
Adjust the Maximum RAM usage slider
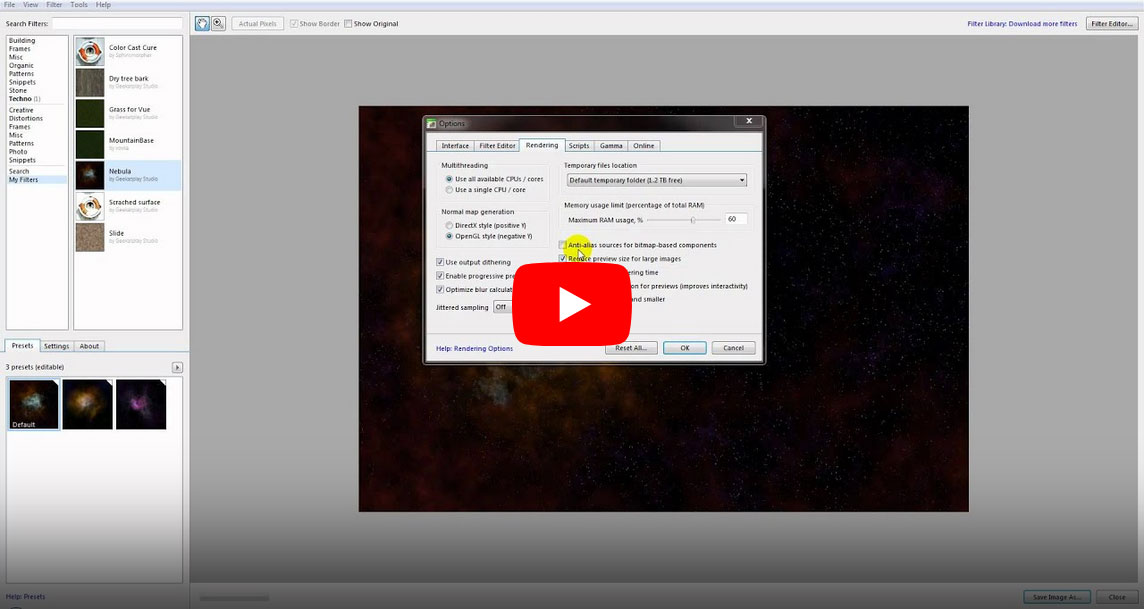coord(692,219)
